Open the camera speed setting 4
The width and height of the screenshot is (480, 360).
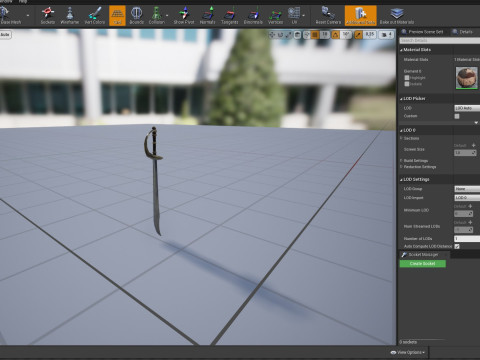(x=387, y=35)
